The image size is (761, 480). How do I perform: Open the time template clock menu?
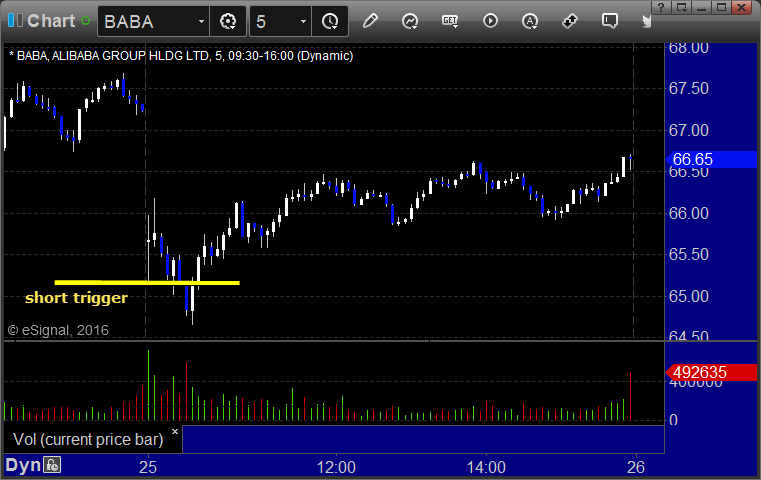click(x=330, y=21)
